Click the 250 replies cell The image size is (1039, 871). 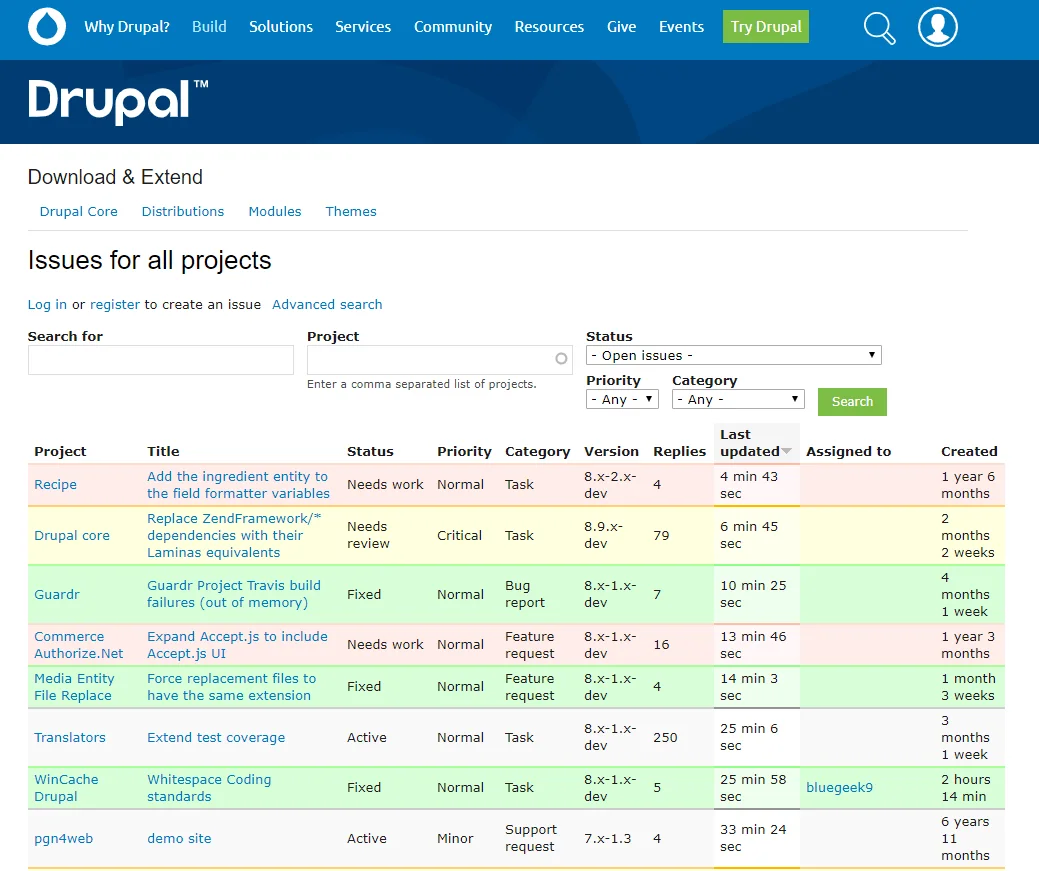(665, 738)
